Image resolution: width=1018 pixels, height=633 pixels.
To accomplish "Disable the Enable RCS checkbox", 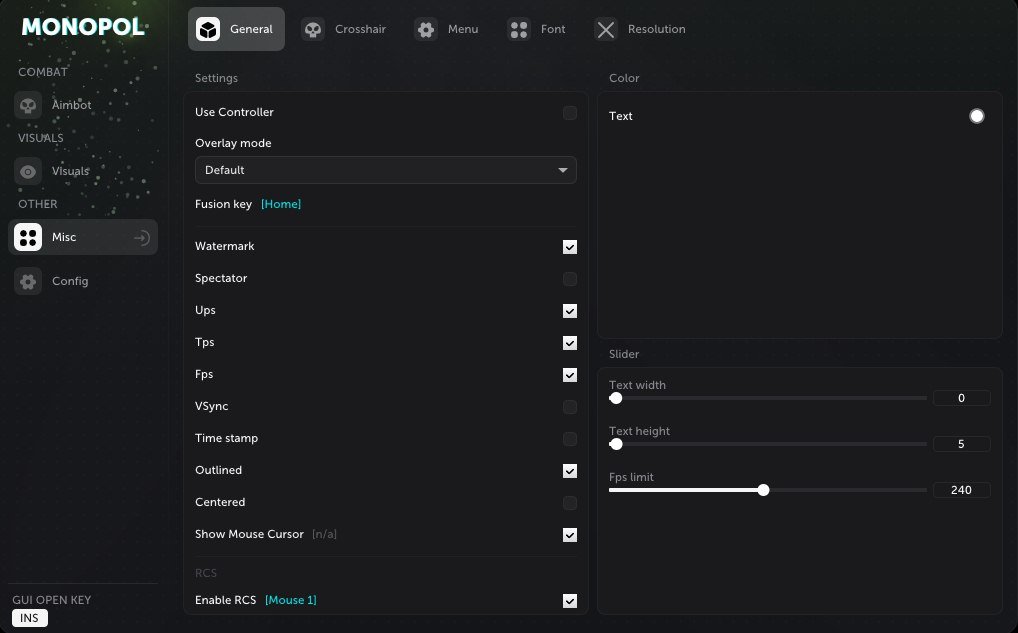I will [x=570, y=601].
